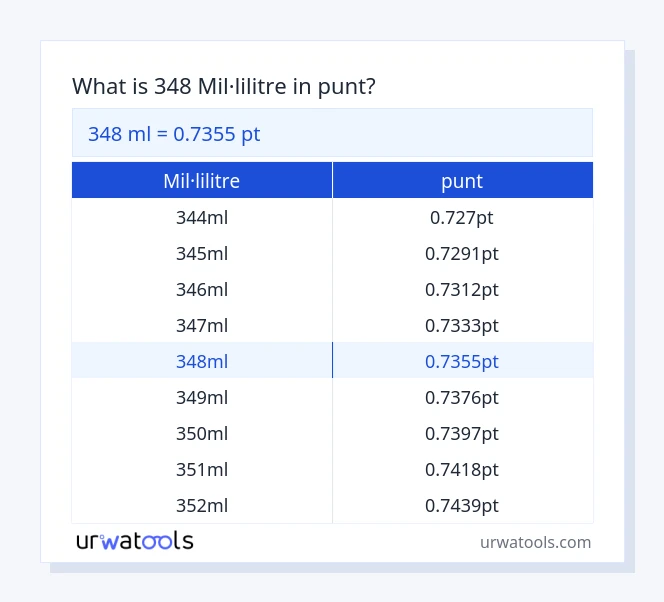
Task: Click the highlighted 348ml cell
Action: click(x=201, y=361)
